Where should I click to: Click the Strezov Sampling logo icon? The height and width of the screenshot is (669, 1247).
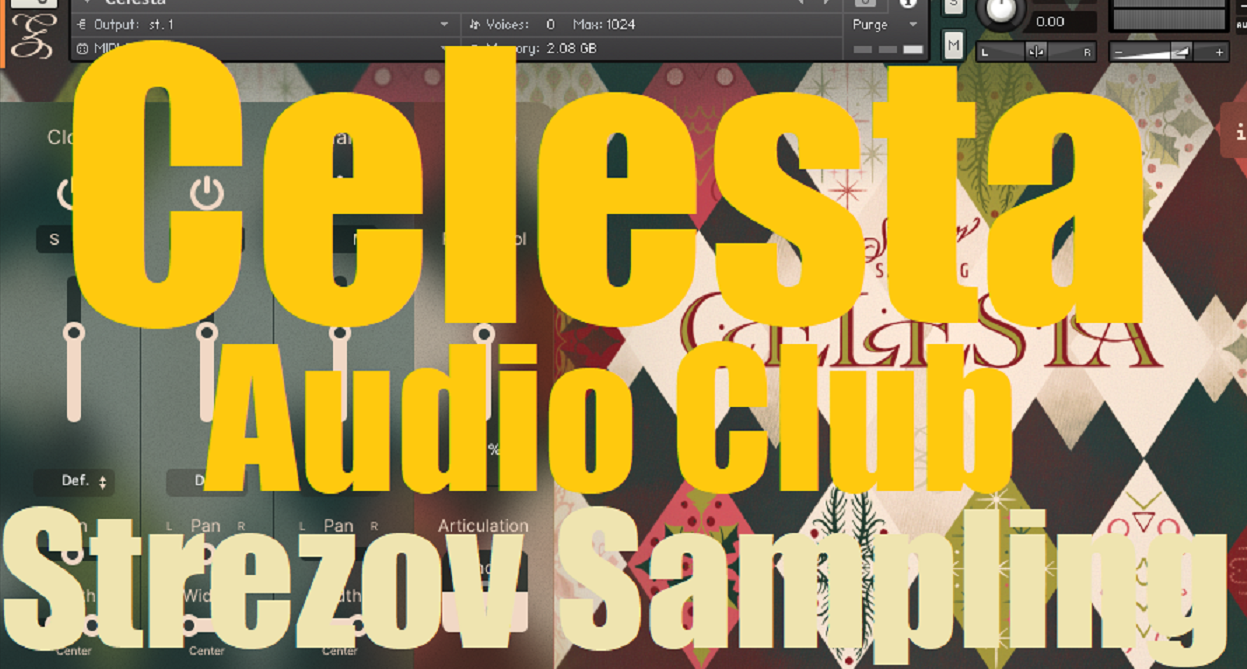[32, 38]
